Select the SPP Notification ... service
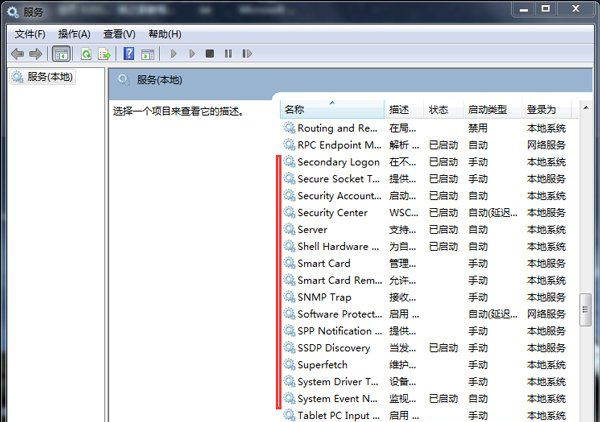The width and height of the screenshot is (600, 422). [426, 331]
